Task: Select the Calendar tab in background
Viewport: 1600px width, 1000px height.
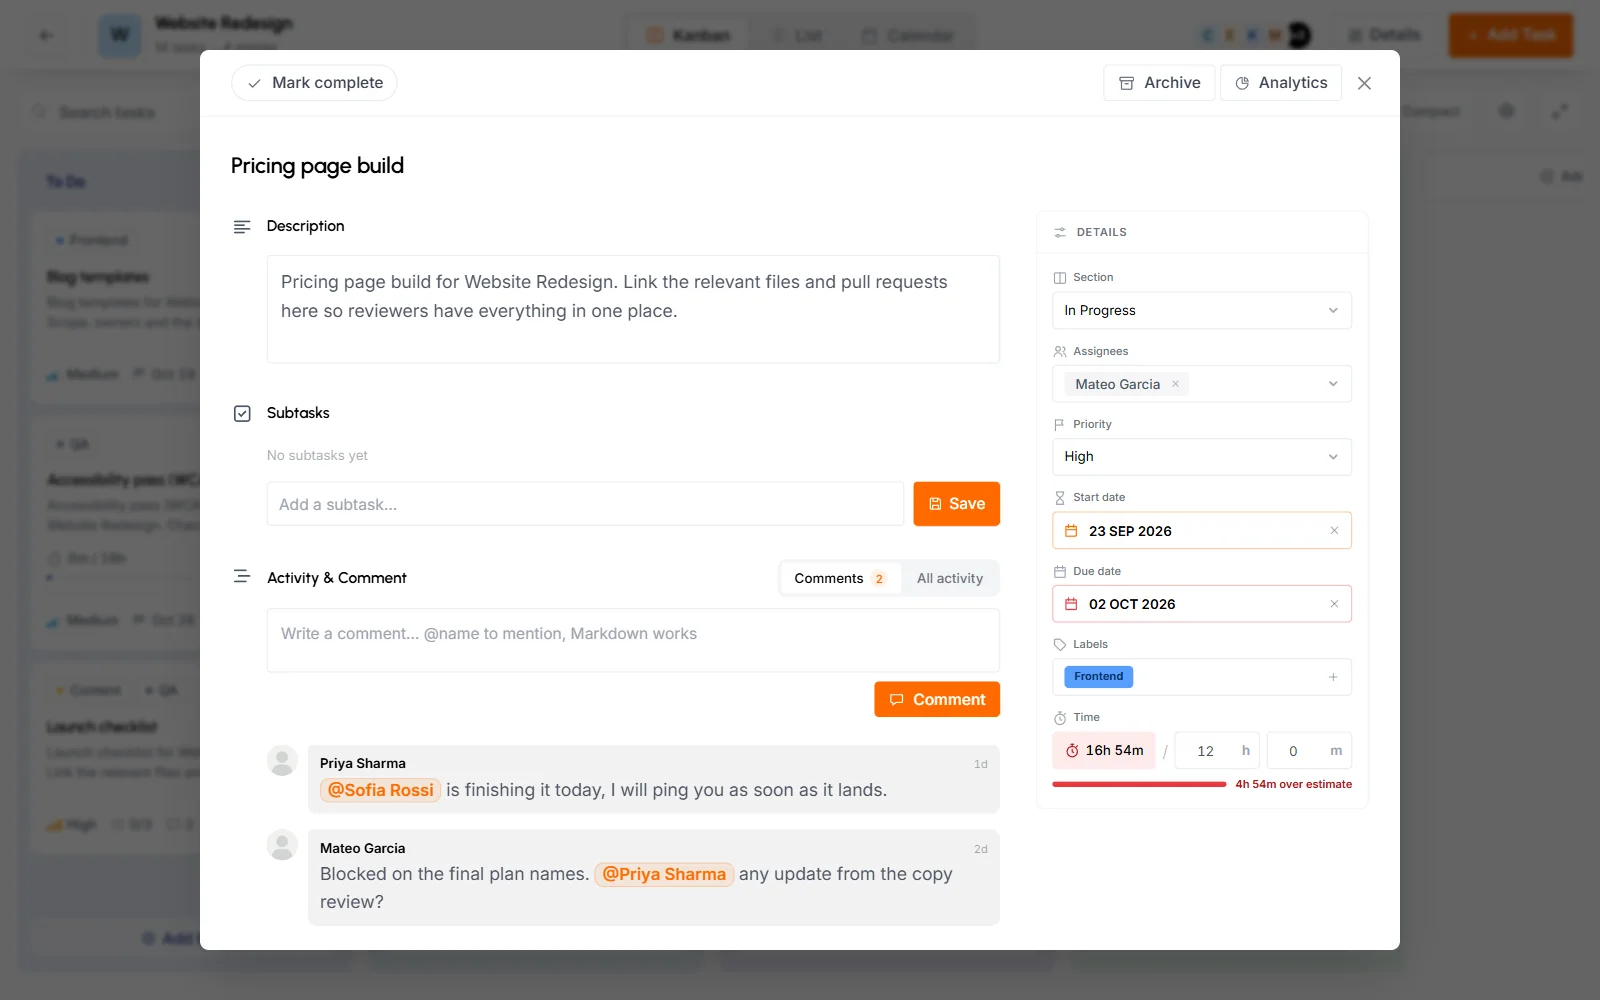Action: coord(908,35)
